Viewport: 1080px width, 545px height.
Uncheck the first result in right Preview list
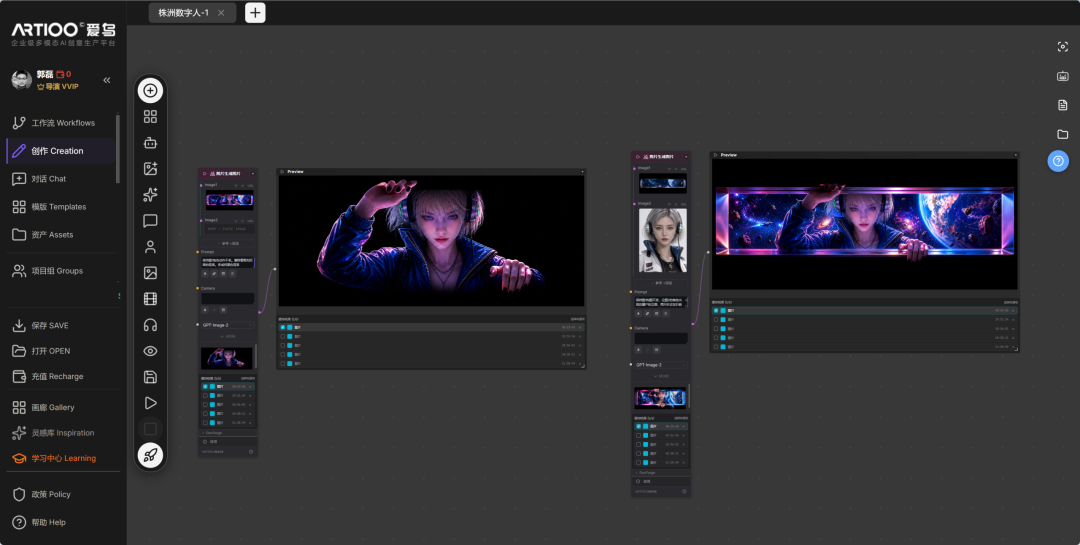[x=716, y=311]
